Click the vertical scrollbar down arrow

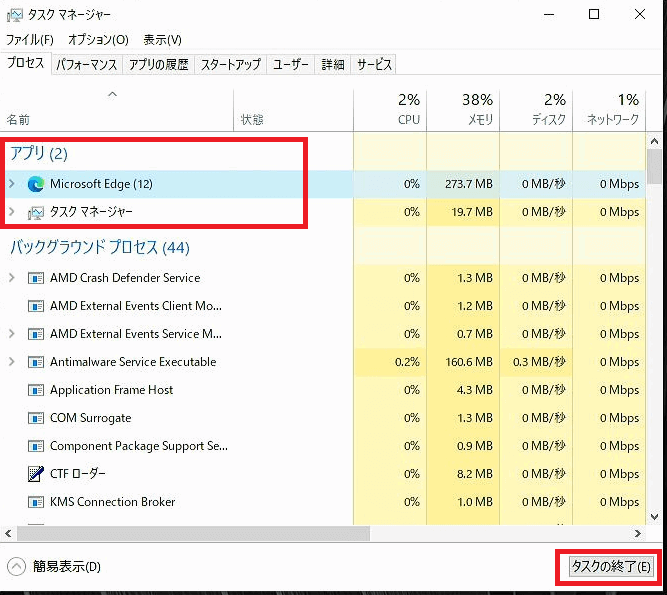point(654,517)
